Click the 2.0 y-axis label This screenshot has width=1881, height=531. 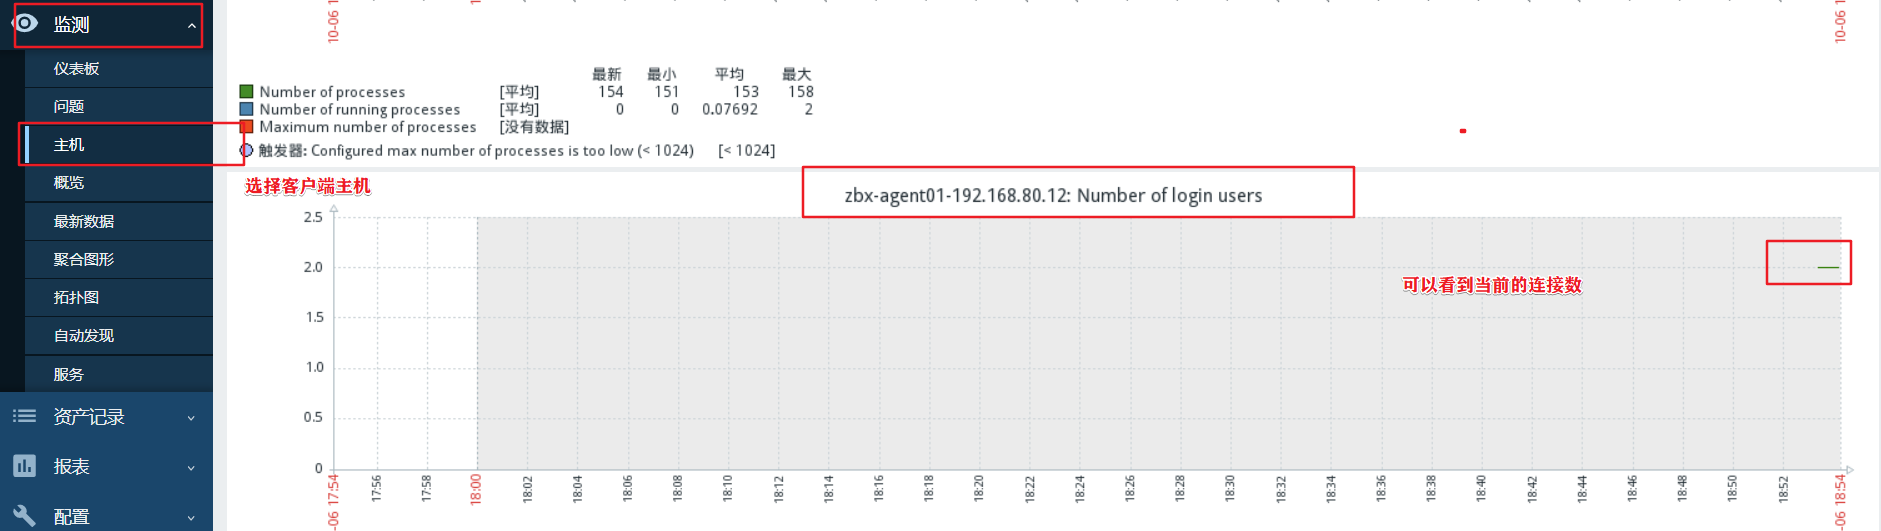tap(313, 267)
